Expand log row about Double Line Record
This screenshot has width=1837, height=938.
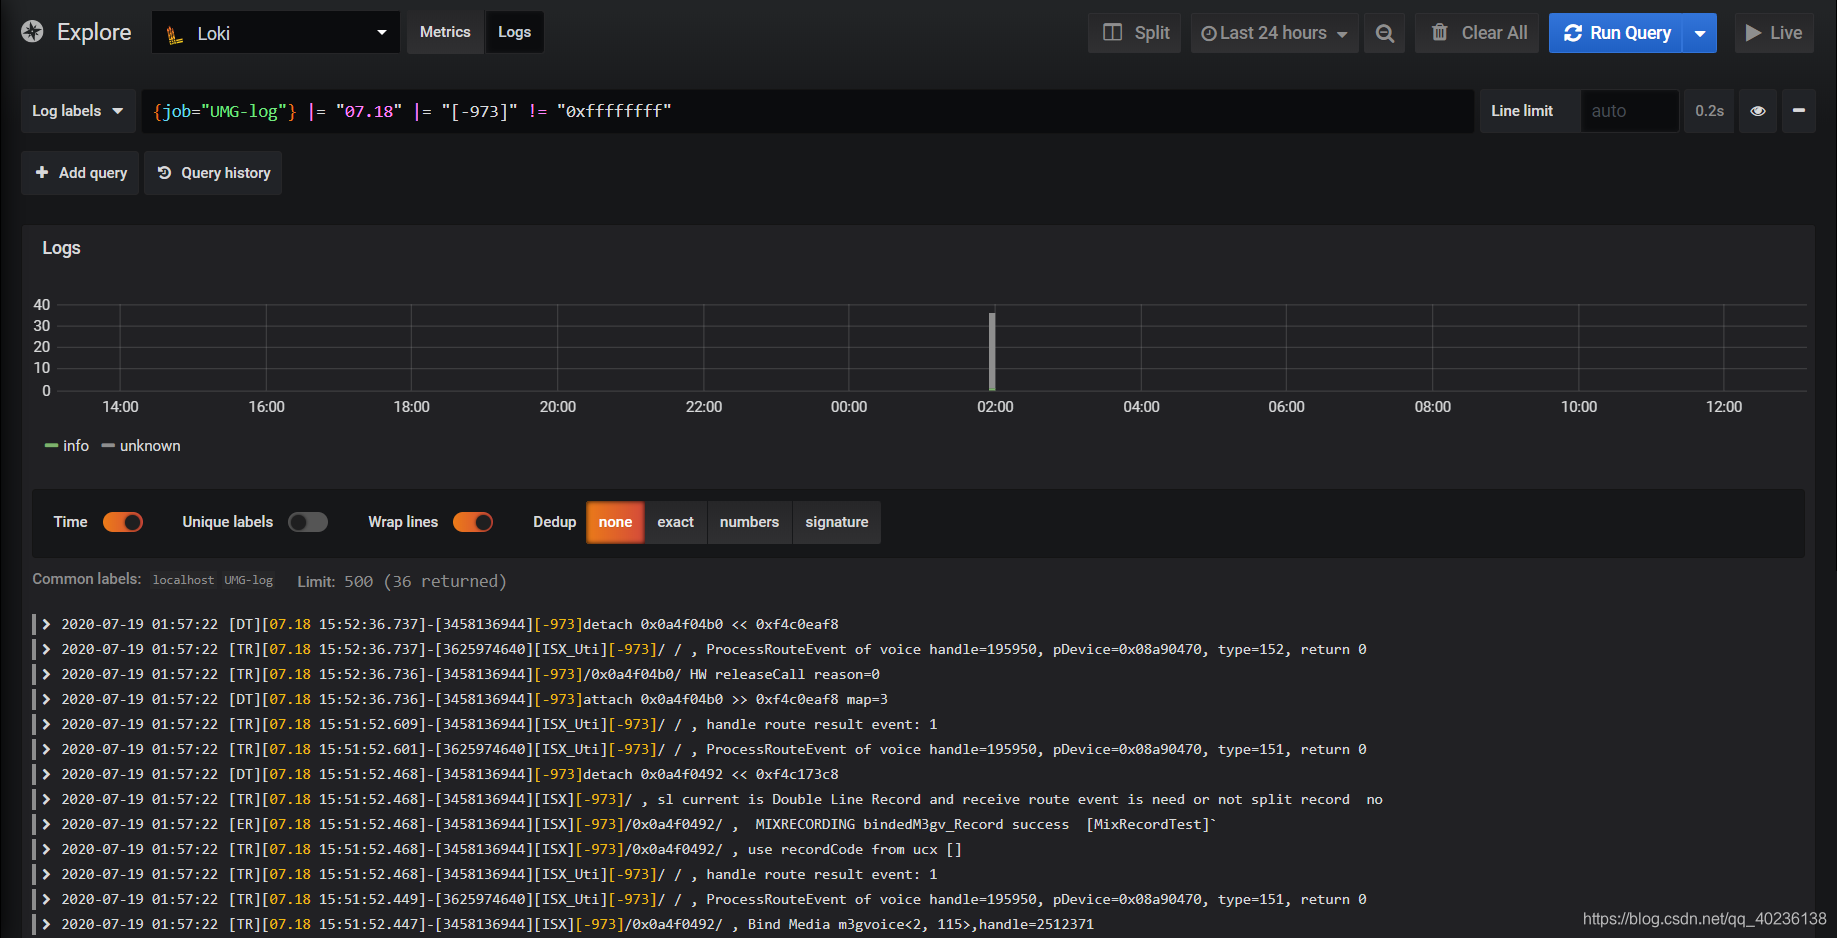click(46, 799)
